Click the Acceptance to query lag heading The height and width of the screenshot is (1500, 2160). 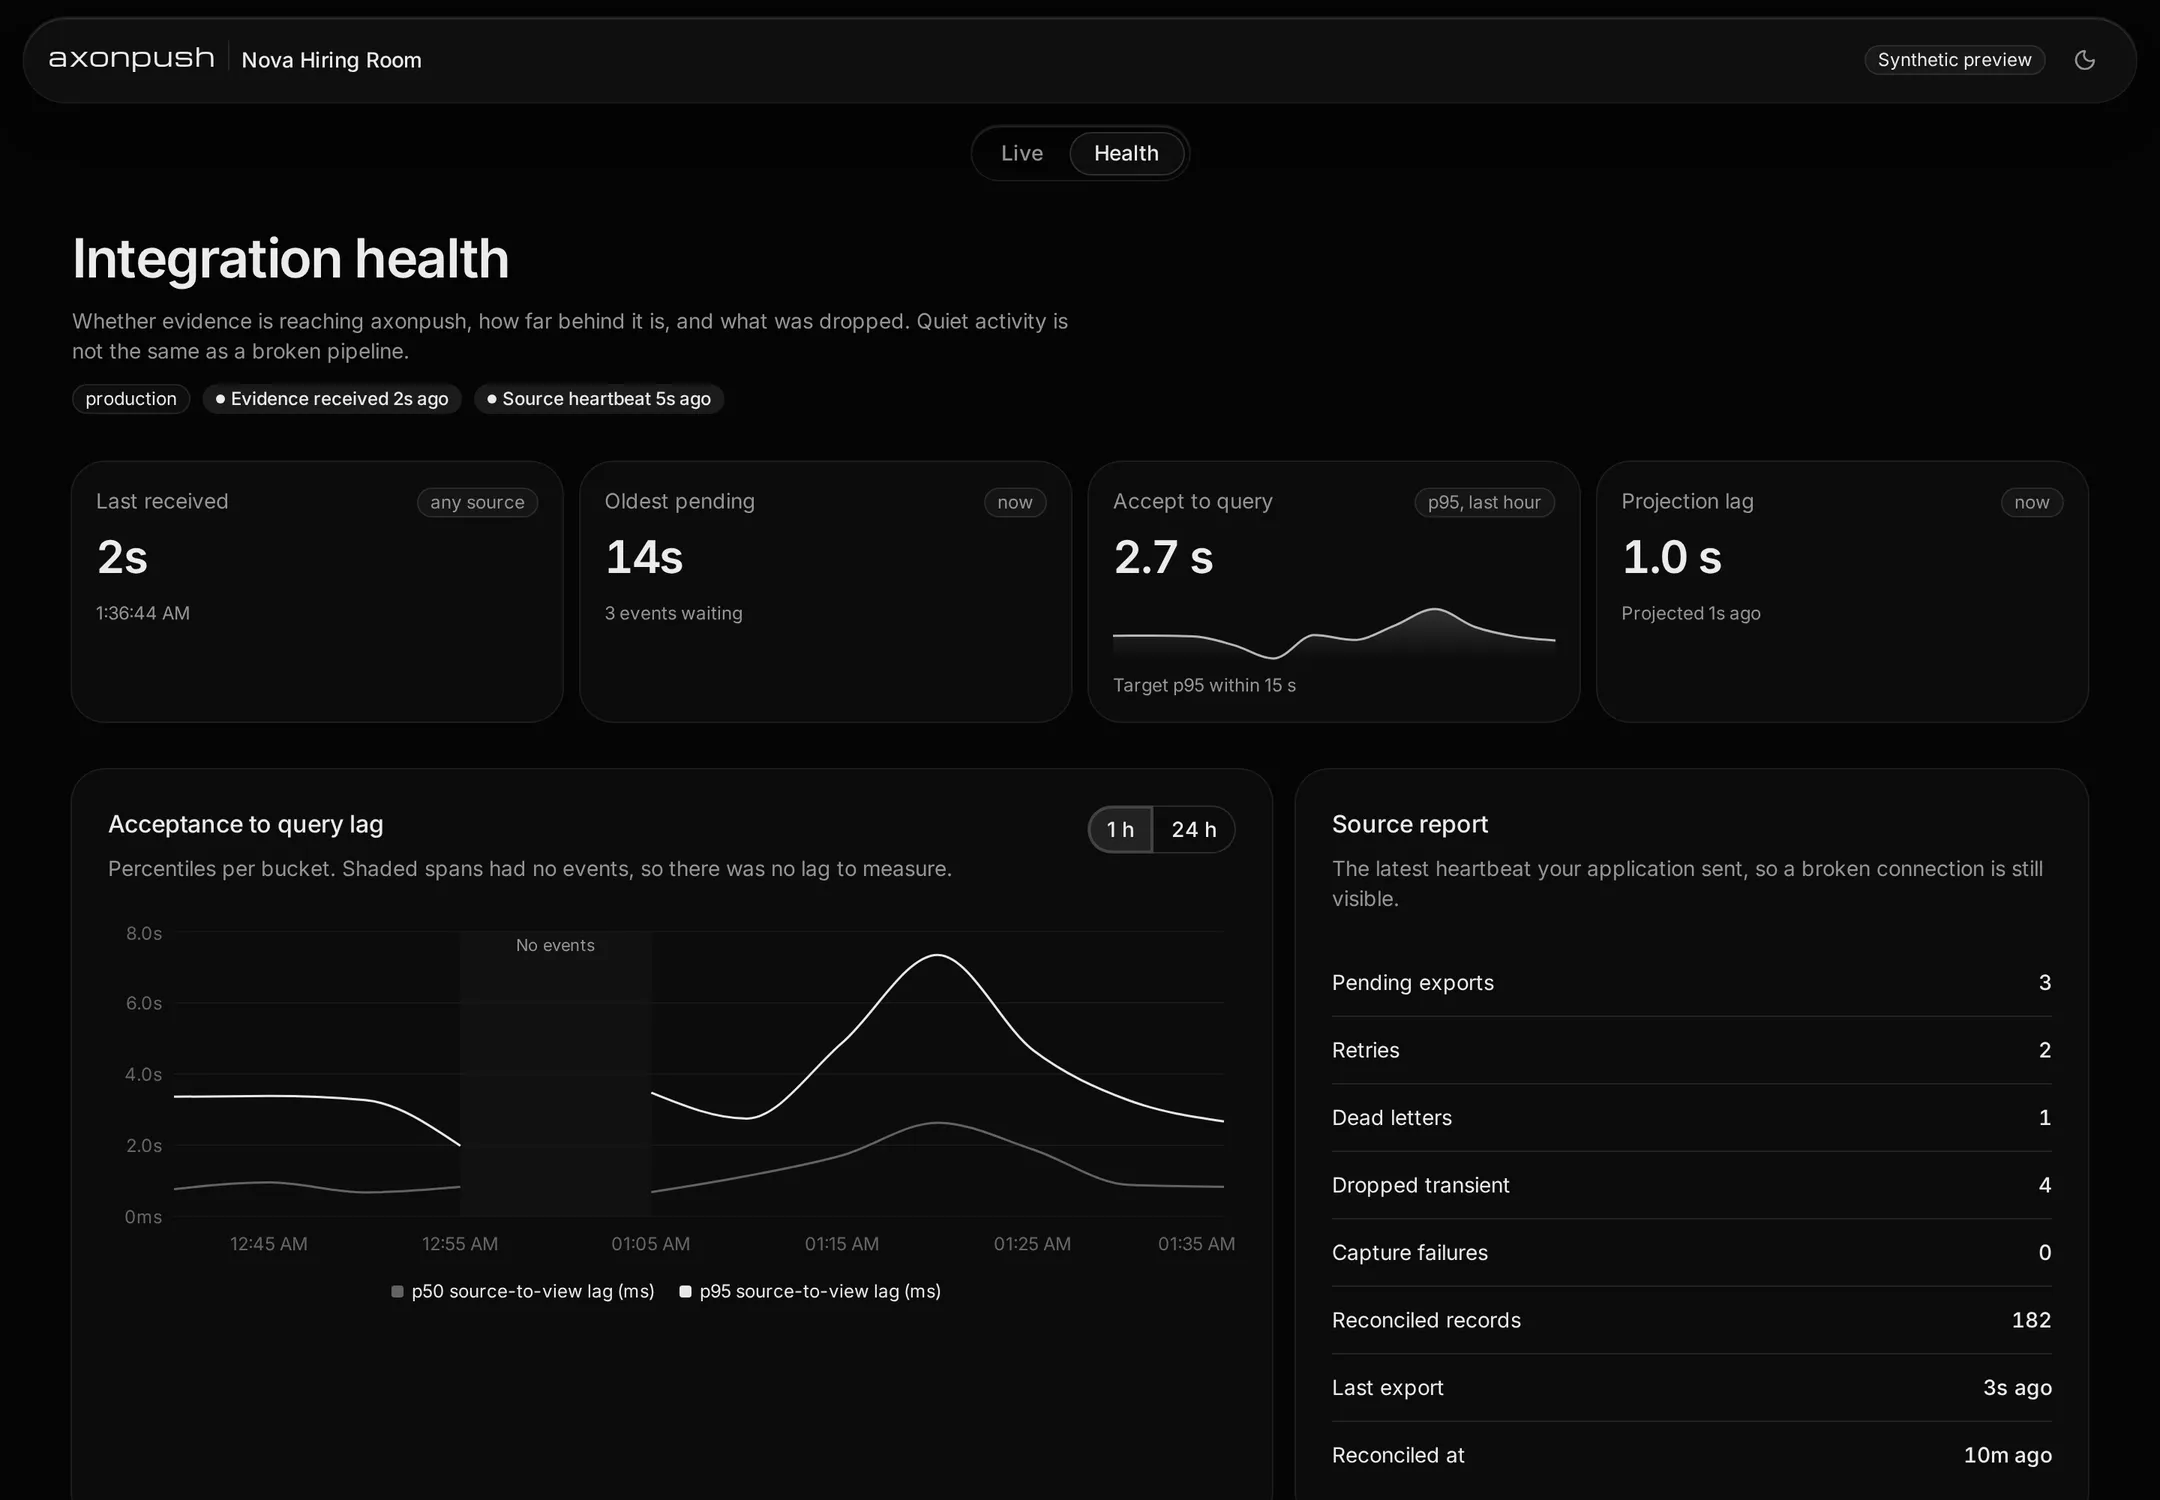point(246,824)
